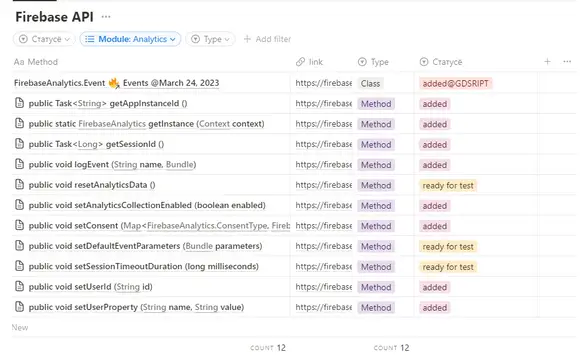
Task: Click the COUNT 12 under the Type column
Action: coord(391,348)
